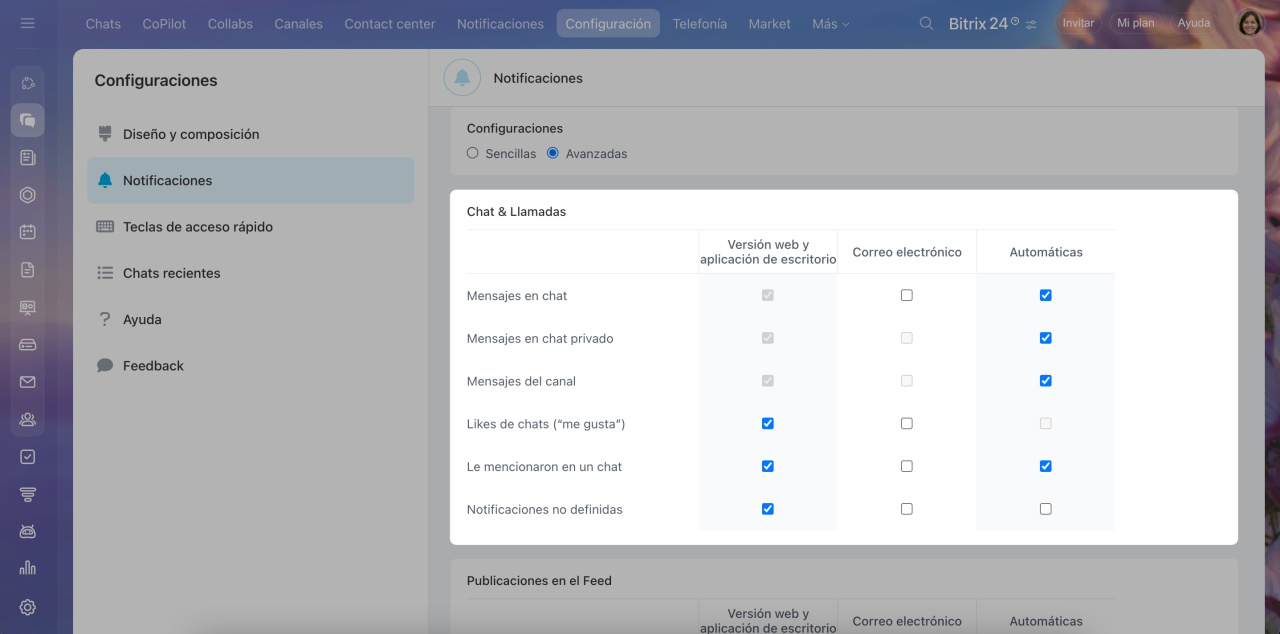Toggle Correo electrónico for Notificaciones no definidas
1280x634 pixels.
[906, 509]
